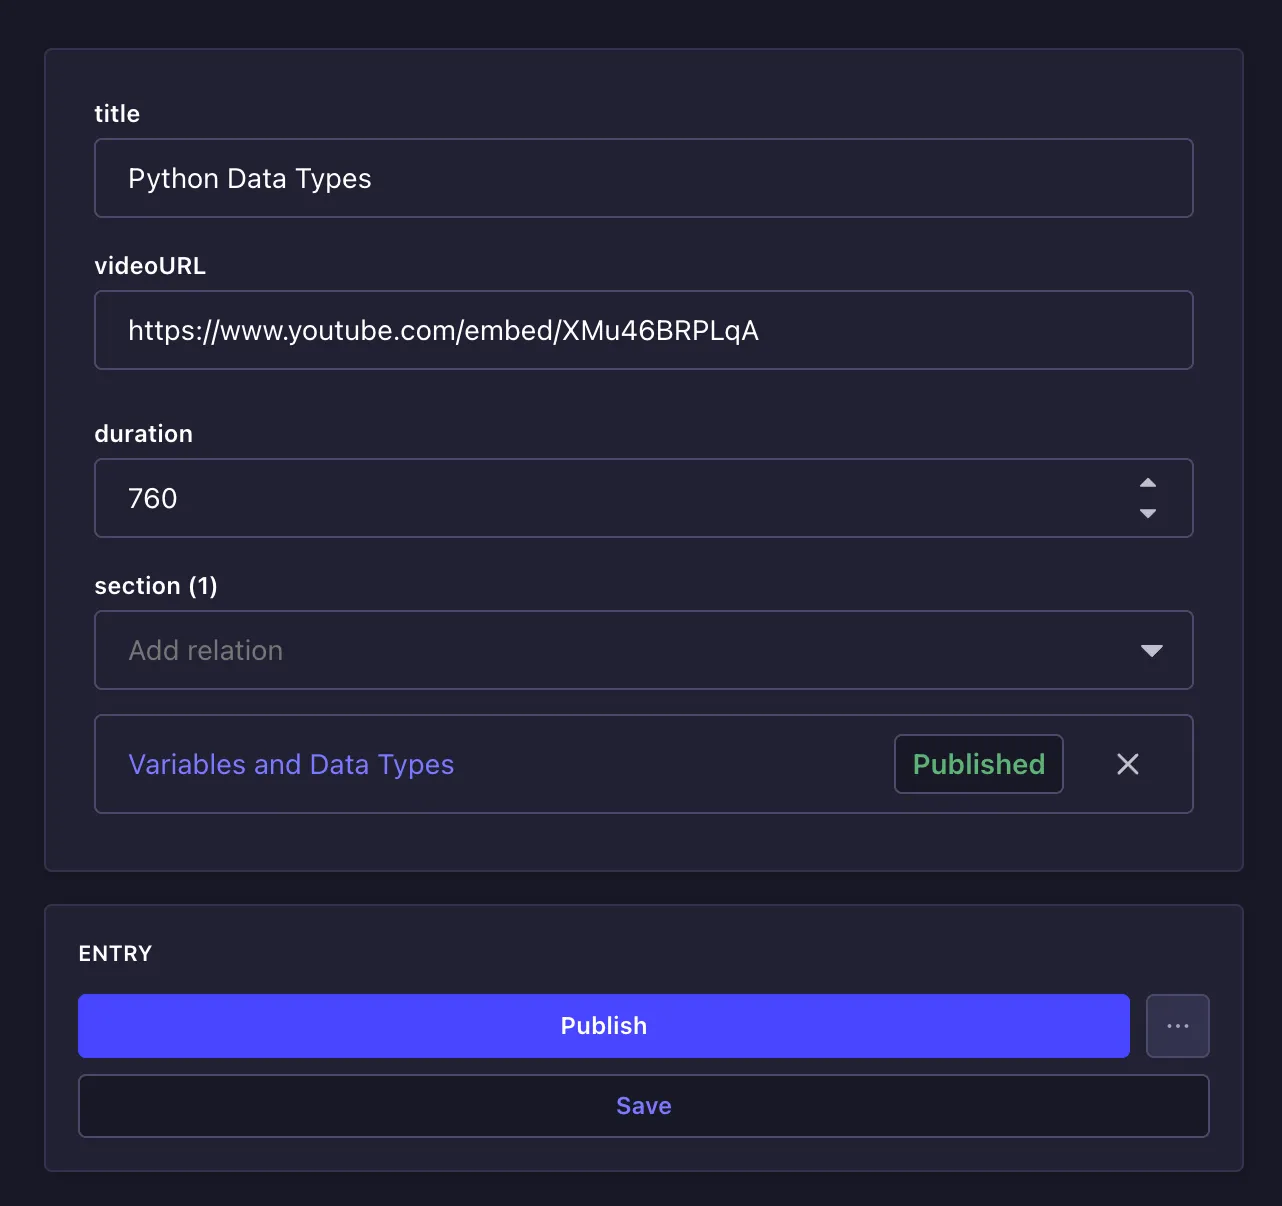
Task: Decrease duration with the down arrow
Action: click(x=1148, y=513)
